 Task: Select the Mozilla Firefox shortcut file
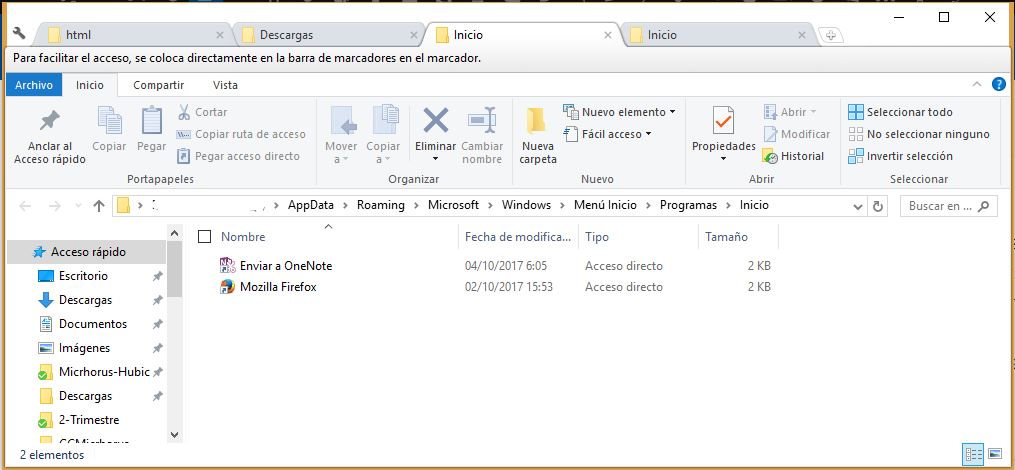tap(278, 287)
